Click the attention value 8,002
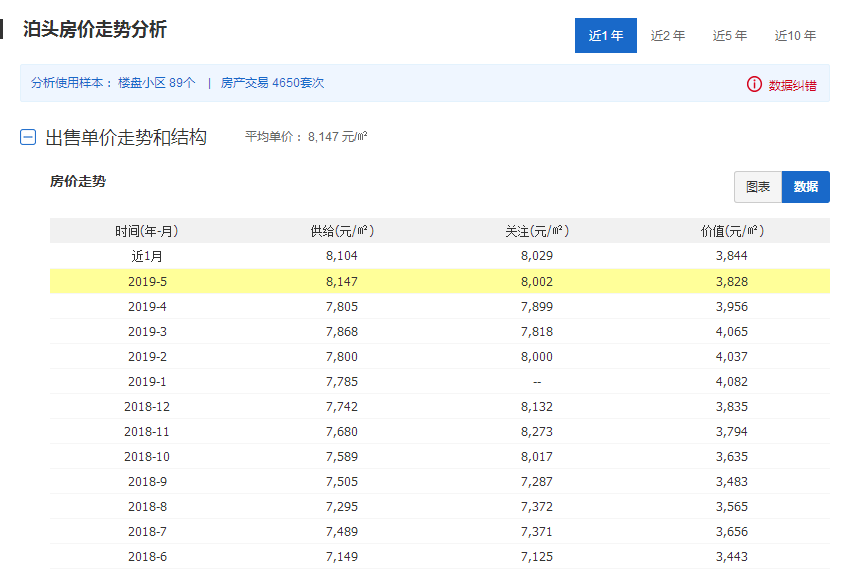Viewport: 846px width, 583px height. [x=537, y=282]
